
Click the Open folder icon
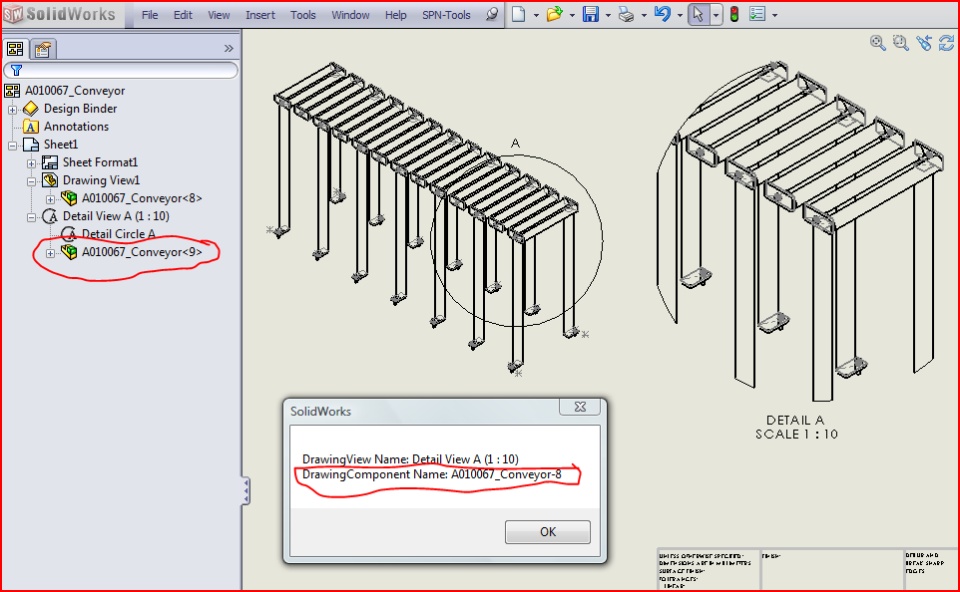tap(554, 14)
